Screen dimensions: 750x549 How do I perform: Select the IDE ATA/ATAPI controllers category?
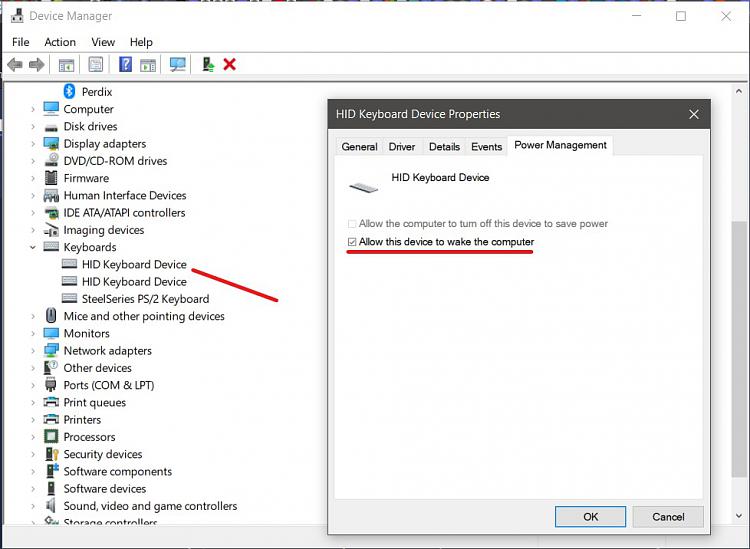[x=124, y=213]
